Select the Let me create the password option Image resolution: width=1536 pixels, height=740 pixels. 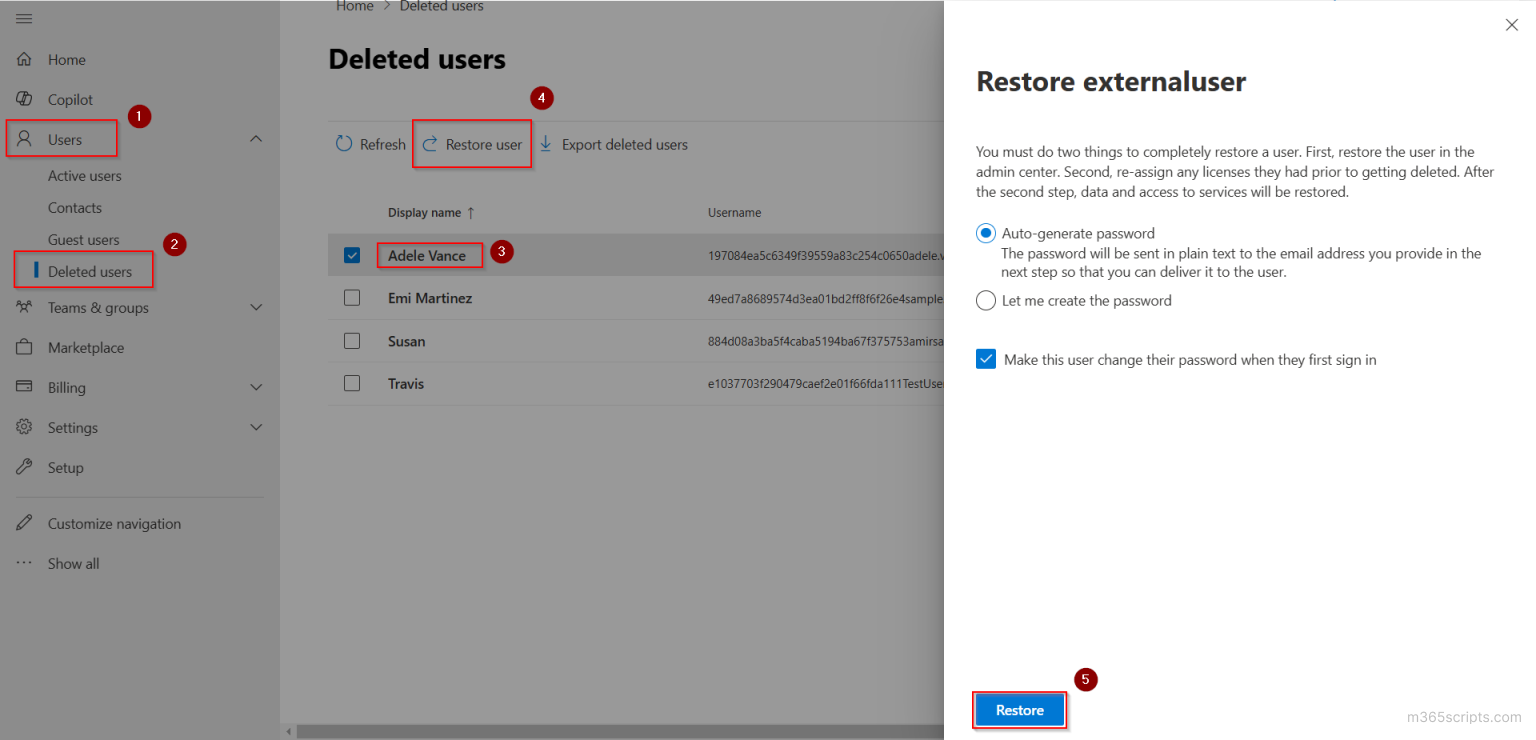[986, 300]
